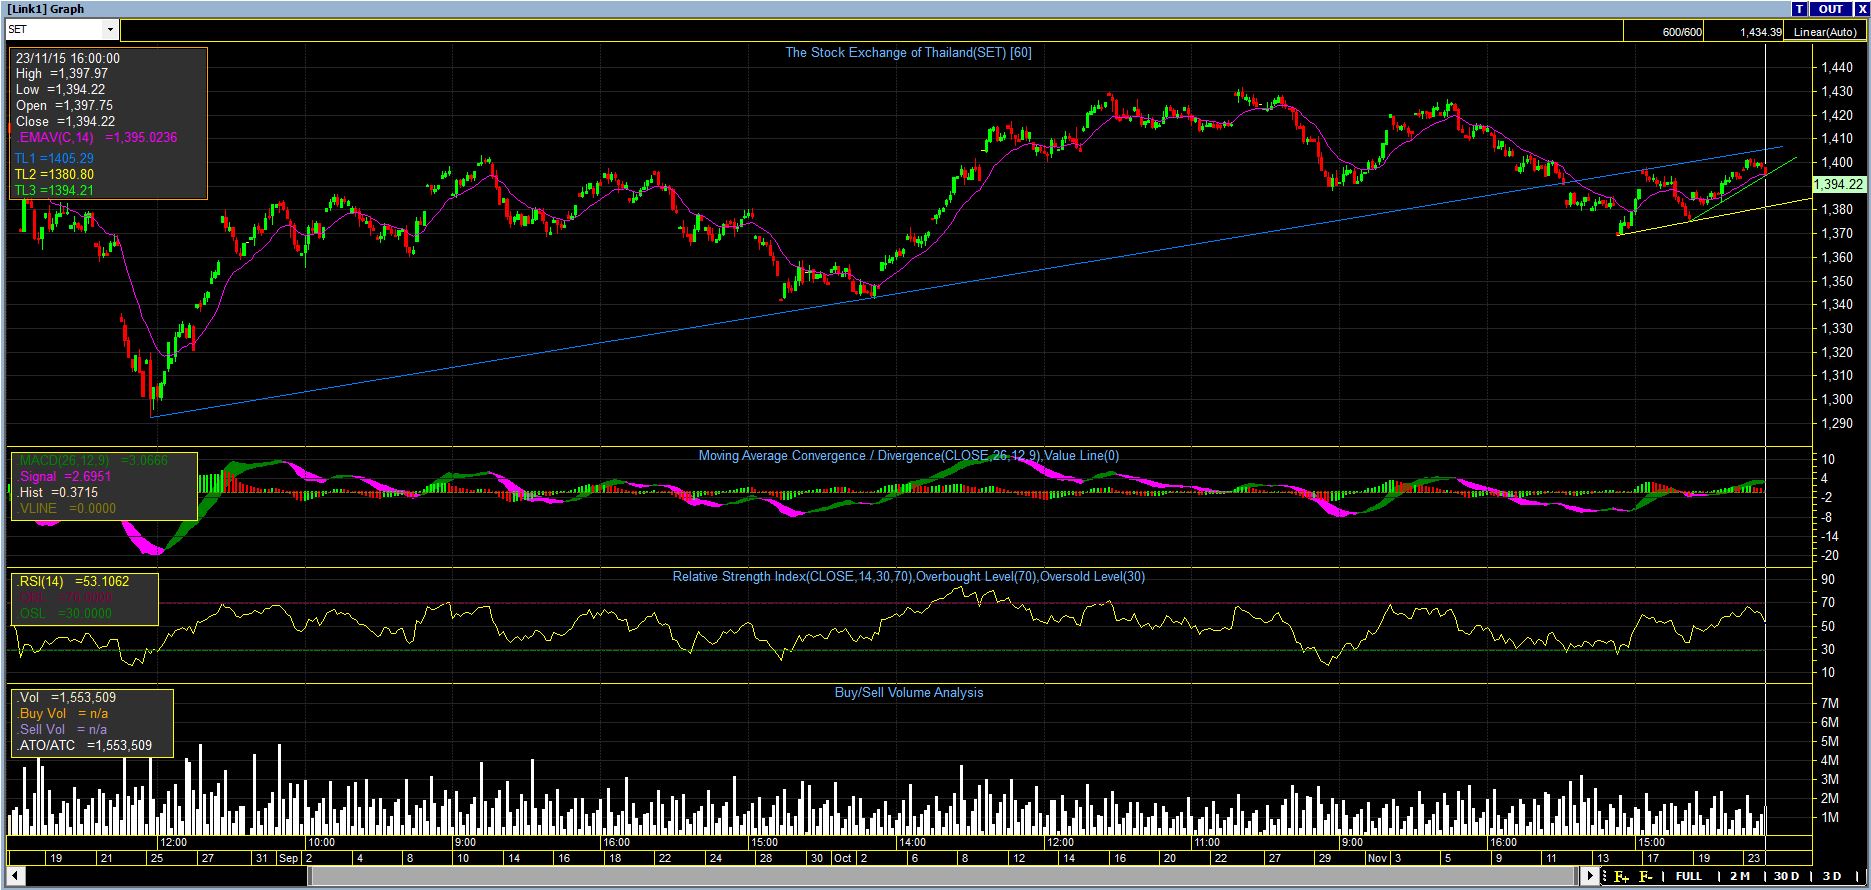Click the Hist =0.3715 legend entry

[58, 493]
